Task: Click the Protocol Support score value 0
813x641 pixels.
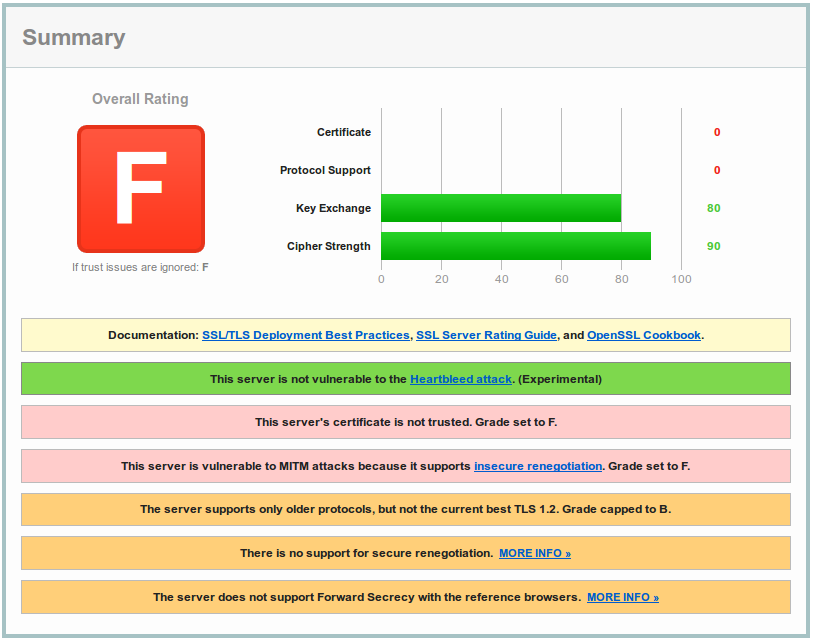Action: coord(717,170)
